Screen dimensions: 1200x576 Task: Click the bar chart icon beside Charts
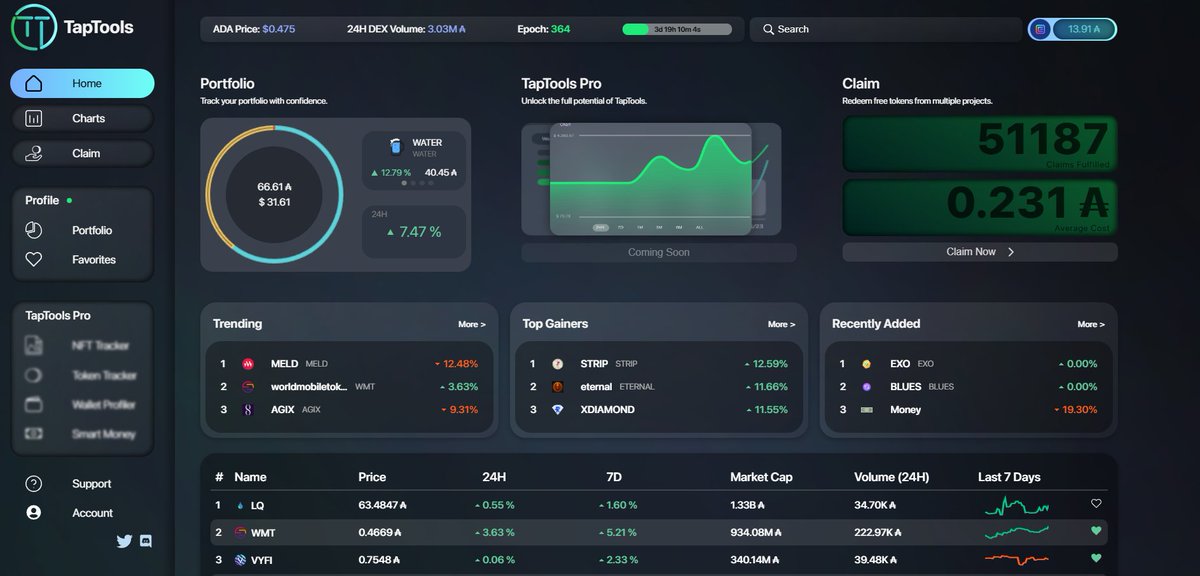point(34,118)
